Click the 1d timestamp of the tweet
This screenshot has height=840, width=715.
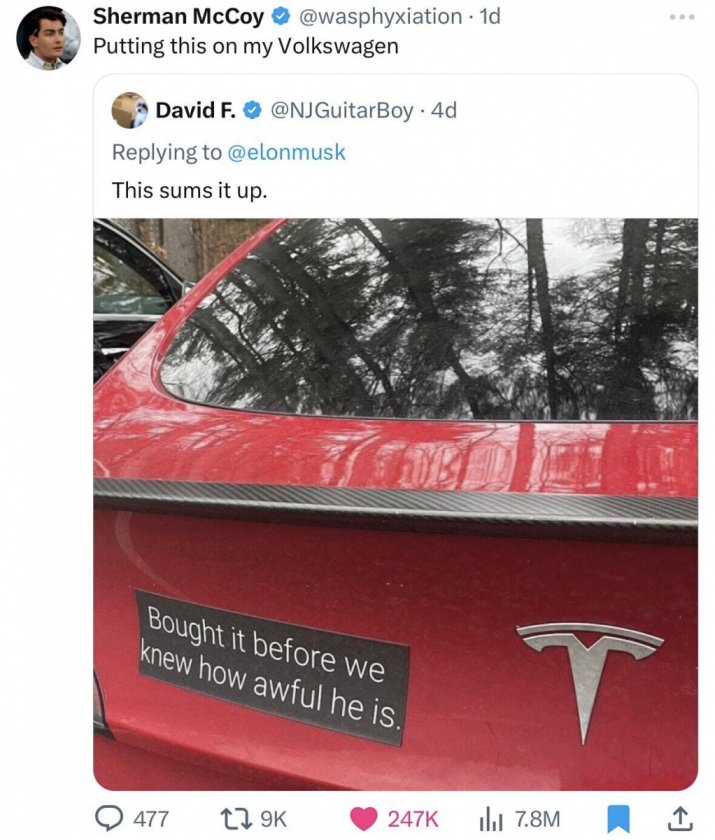pyautogui.click(x=490, y=16)
